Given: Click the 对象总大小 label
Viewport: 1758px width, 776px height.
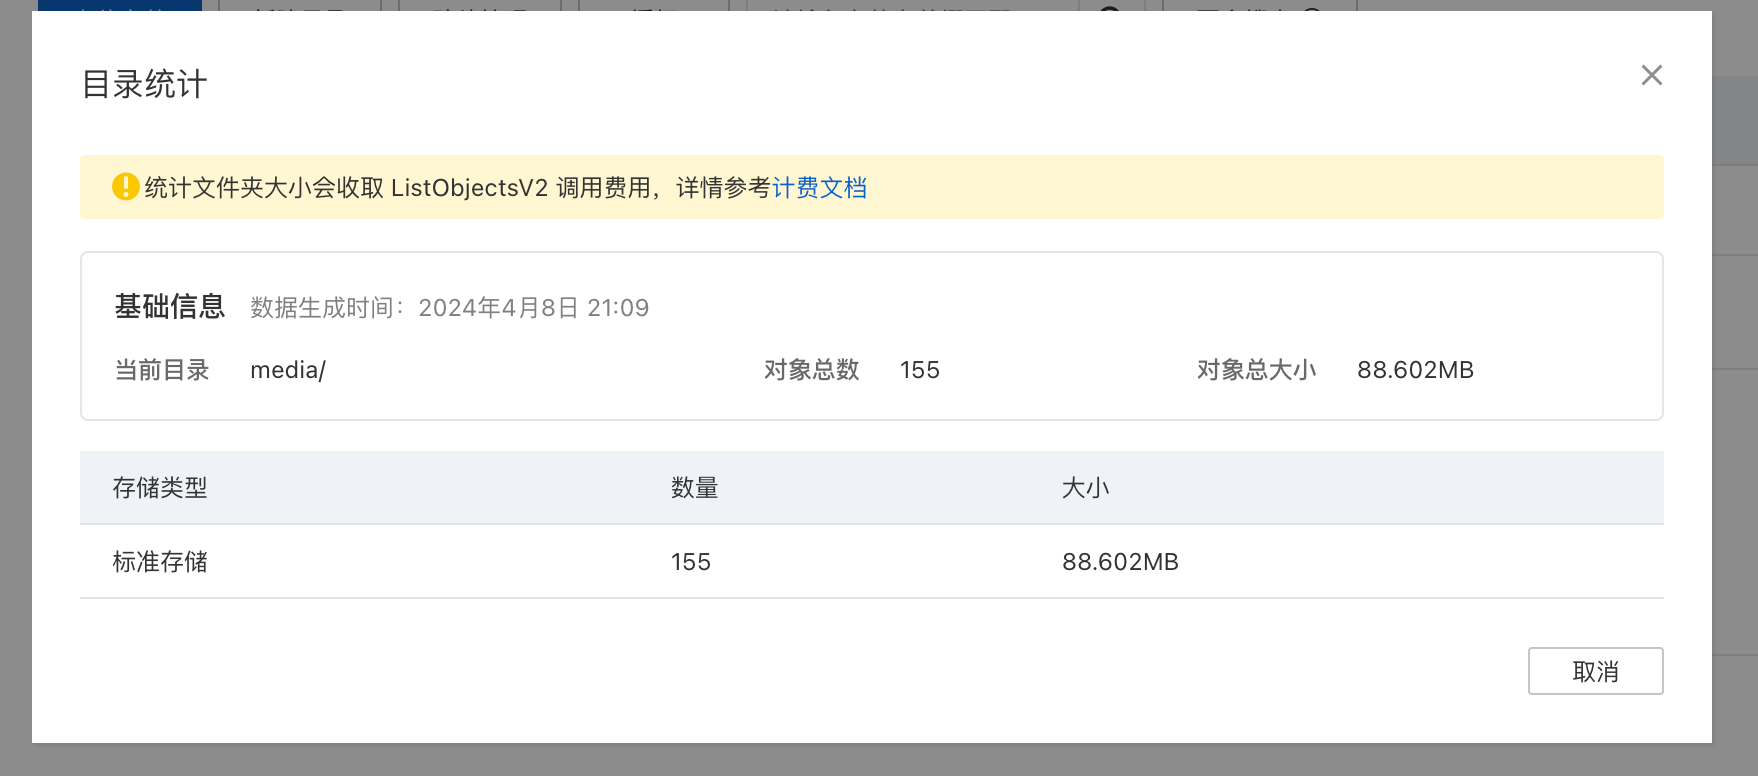Looking at the screenshot, I should click(1255, 370).
